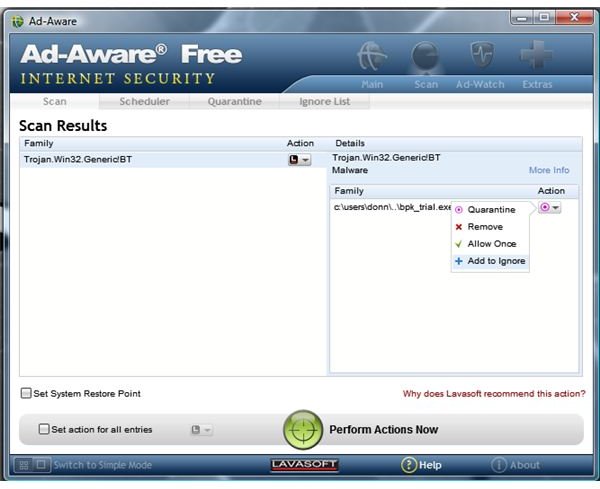Click the Action header in details pane

pos(551,191)
